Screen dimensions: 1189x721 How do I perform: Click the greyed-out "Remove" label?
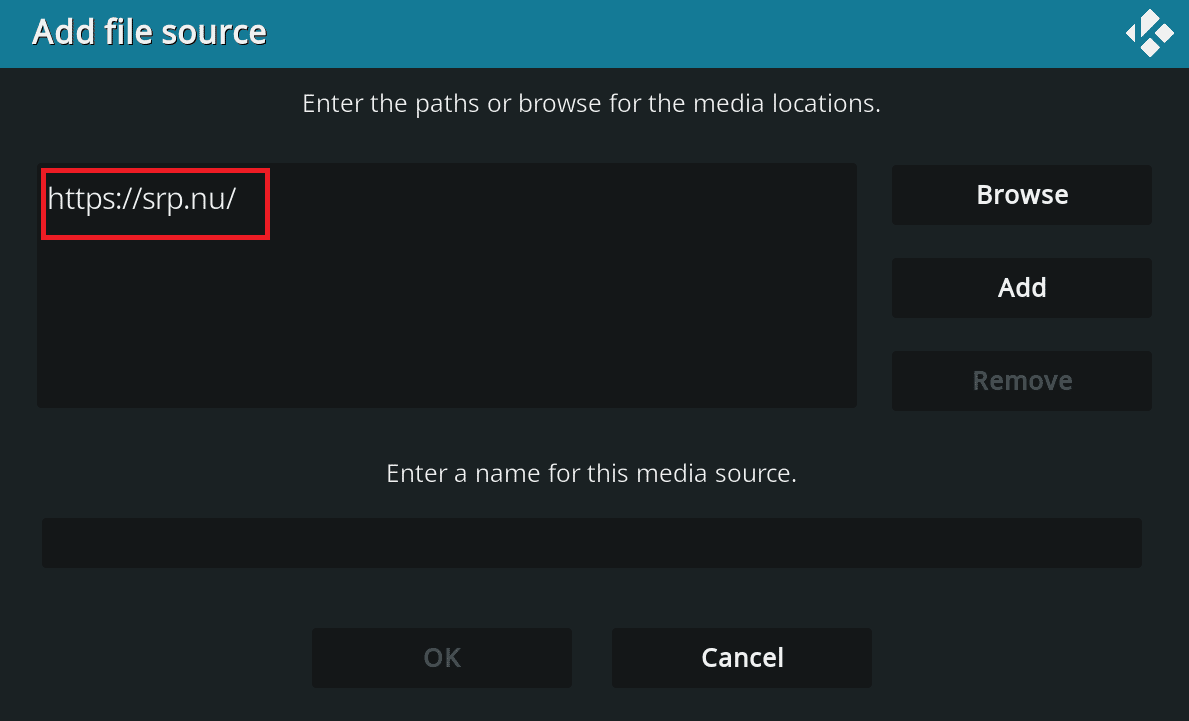1022,381
